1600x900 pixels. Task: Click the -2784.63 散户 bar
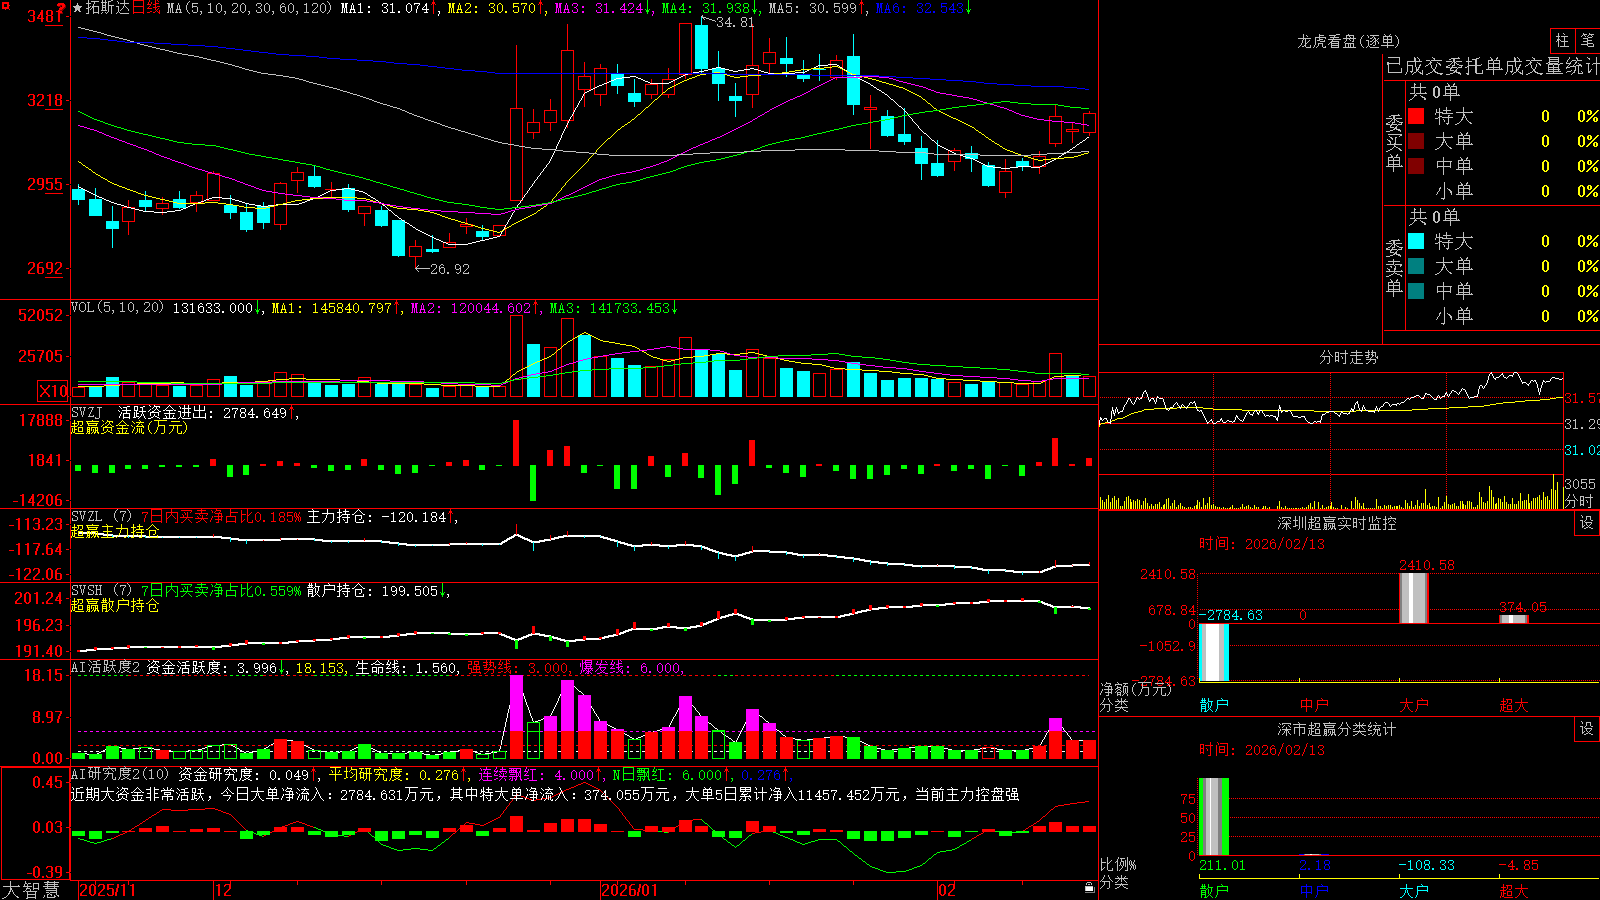1214,652
